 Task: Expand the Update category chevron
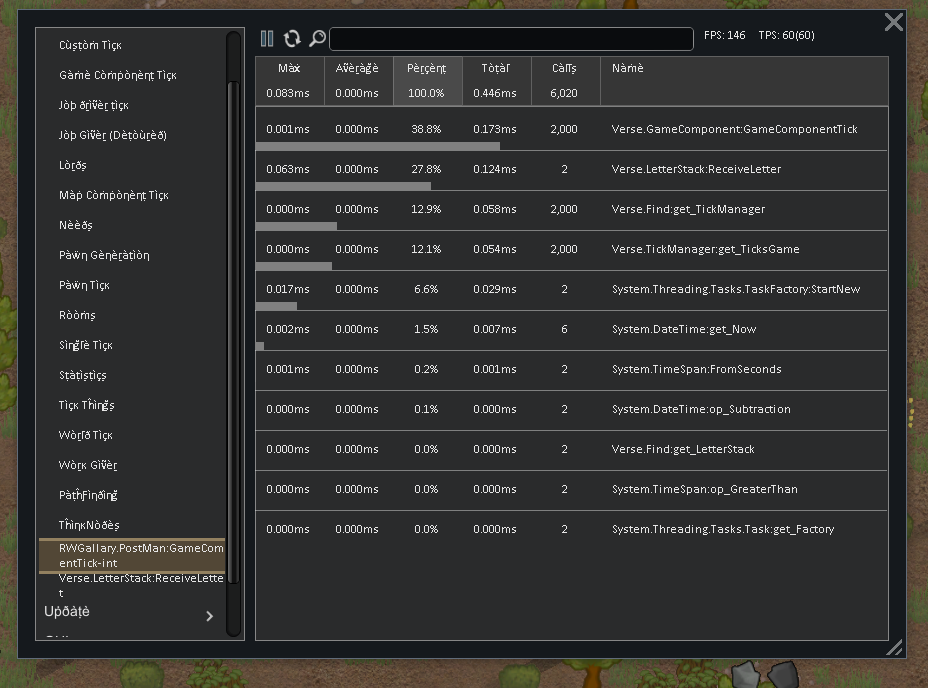click(210, 616)
